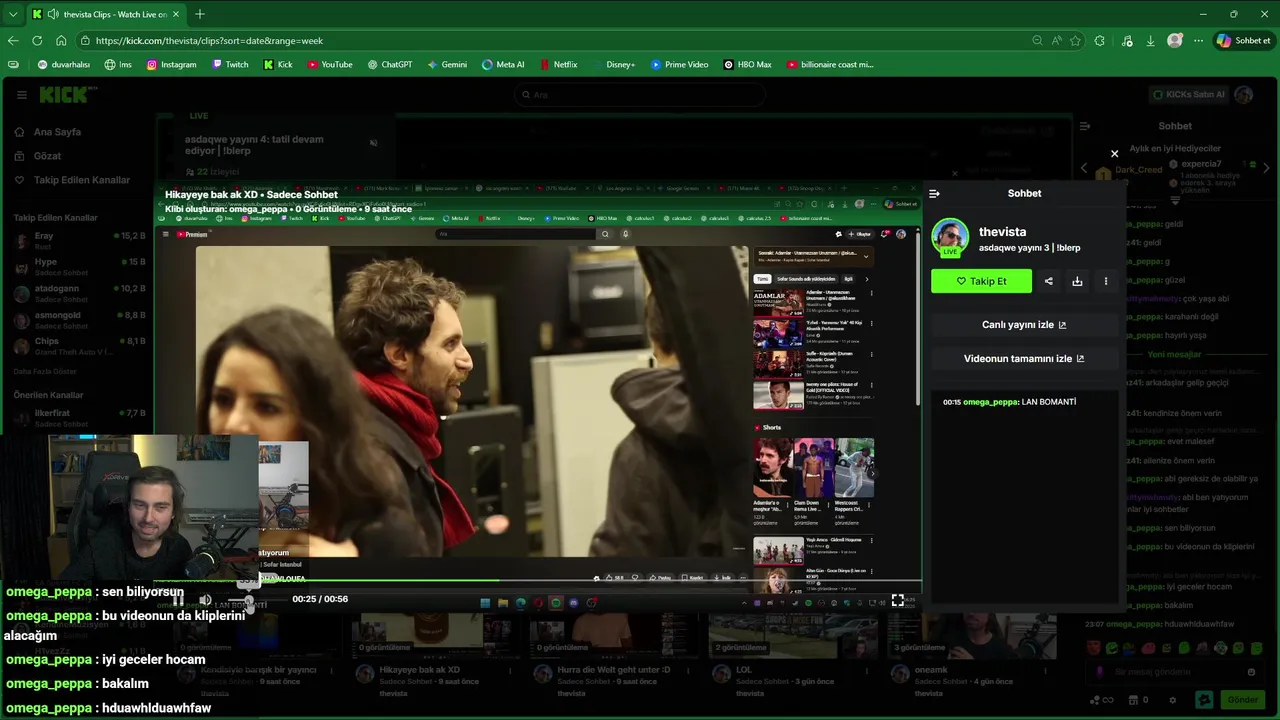Screen dimensions: 1280x720
Task: Seek on the clip progress bar
Action: tap(538, 580)
